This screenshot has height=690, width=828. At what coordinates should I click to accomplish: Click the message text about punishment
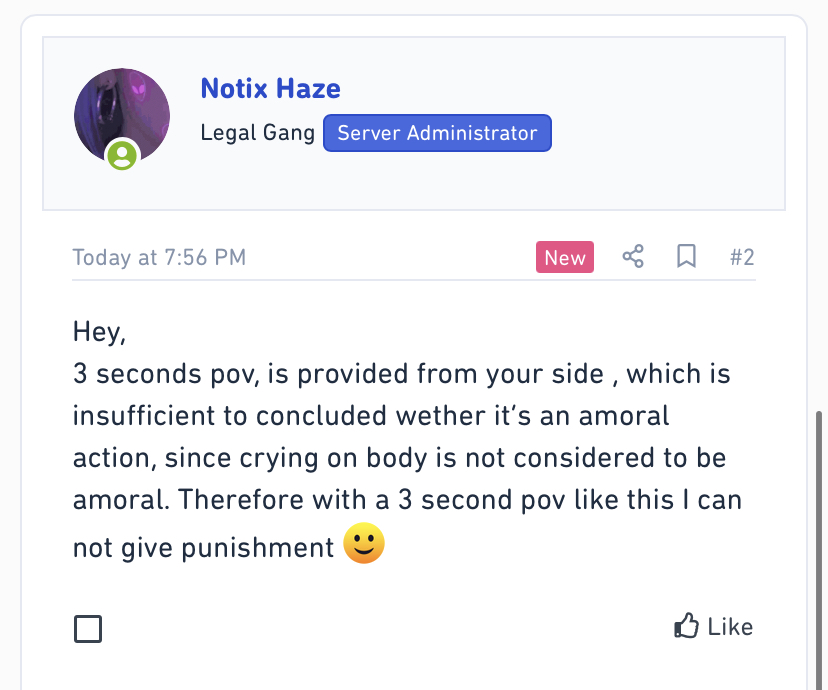pyautogui.click(x=407, y=458)
